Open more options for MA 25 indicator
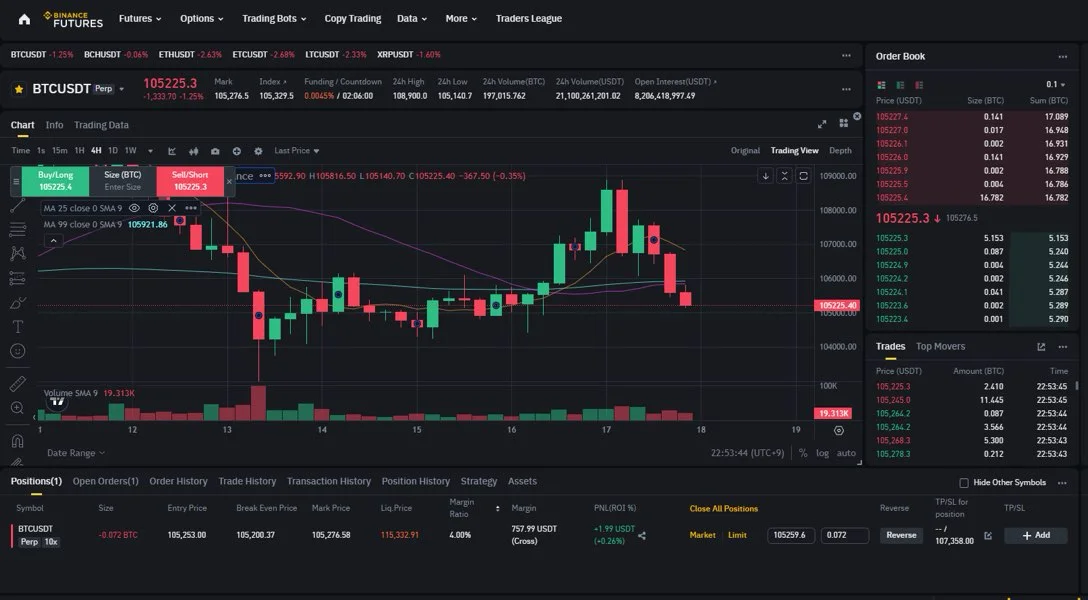This screenshot has height=600, width=1088. click(191, 208)
